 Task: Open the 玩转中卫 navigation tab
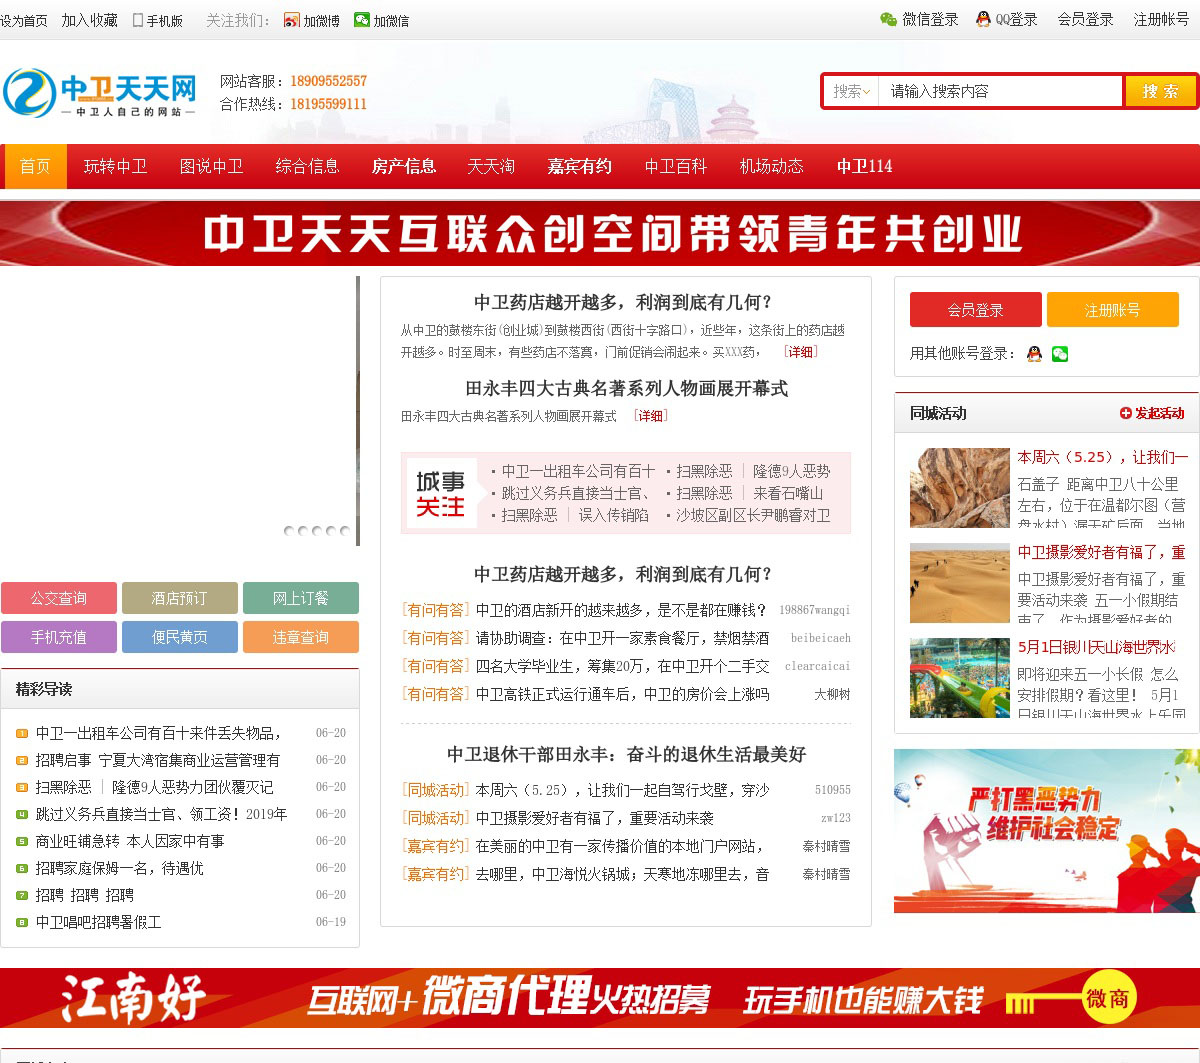pos(115,166)
